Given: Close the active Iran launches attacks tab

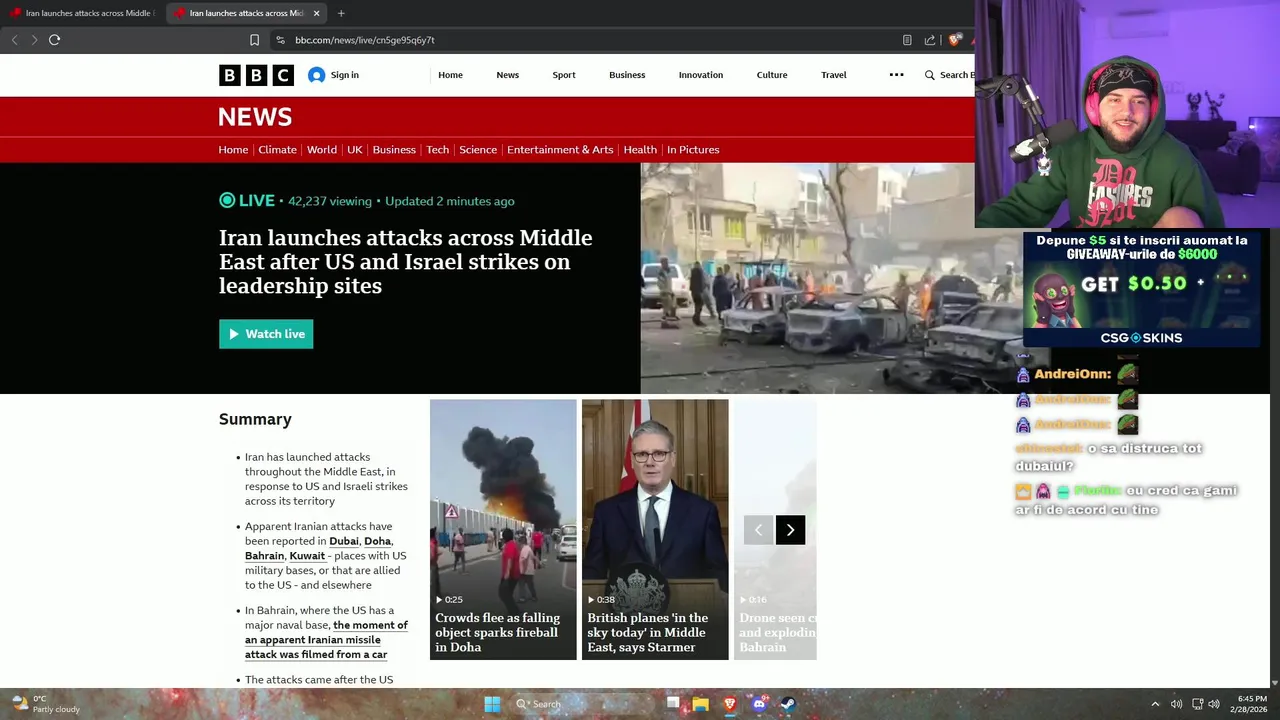Looking at the screenshot, I should click(317, 13).
